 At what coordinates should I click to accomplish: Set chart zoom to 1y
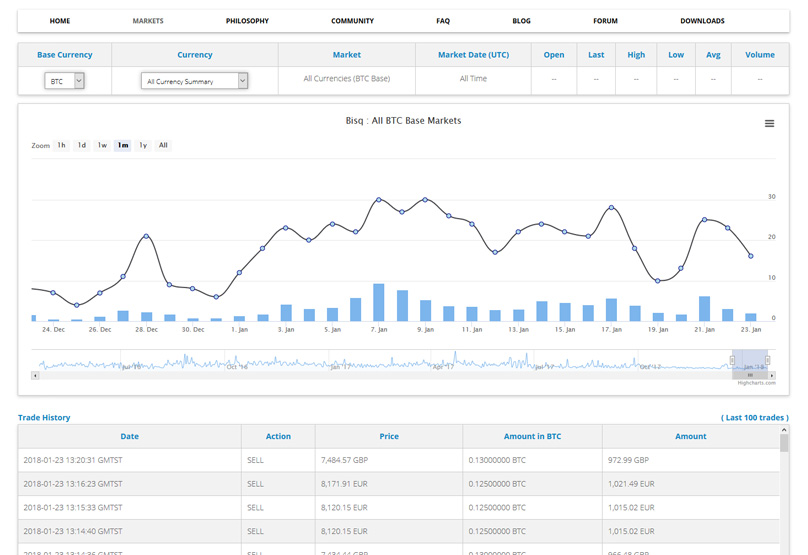(x=143, y=145)
